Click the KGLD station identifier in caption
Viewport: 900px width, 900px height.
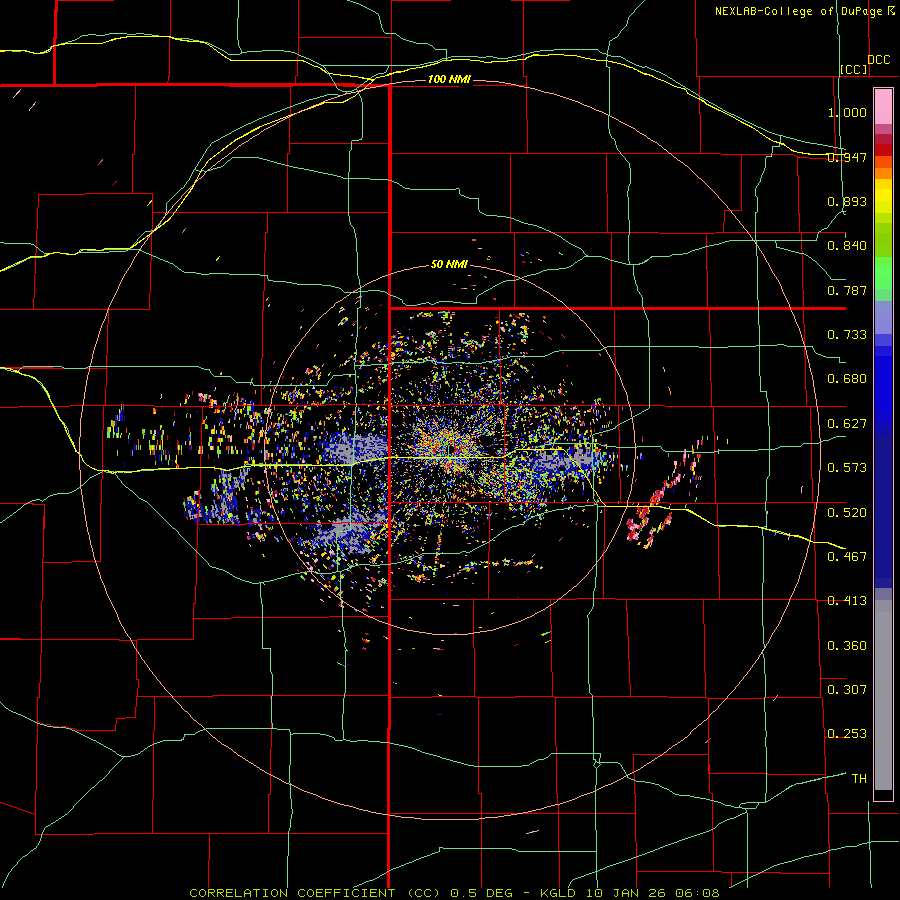[x=558, y=893]
